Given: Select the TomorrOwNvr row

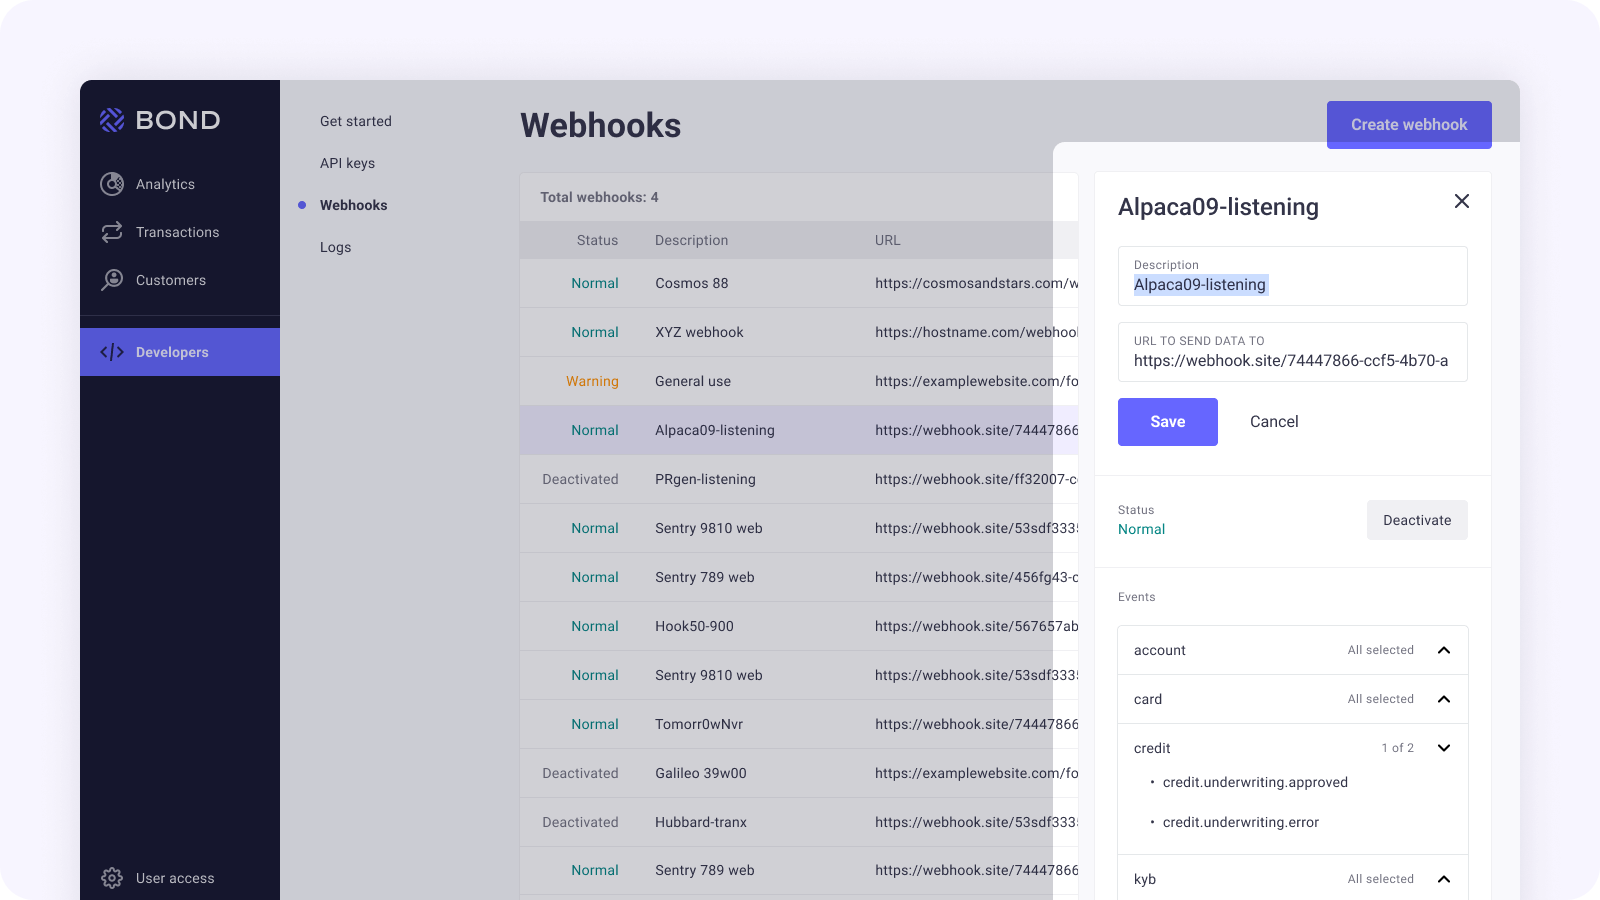Looking at the screenshot, I should pyautogui.click(x=799, y=724).
